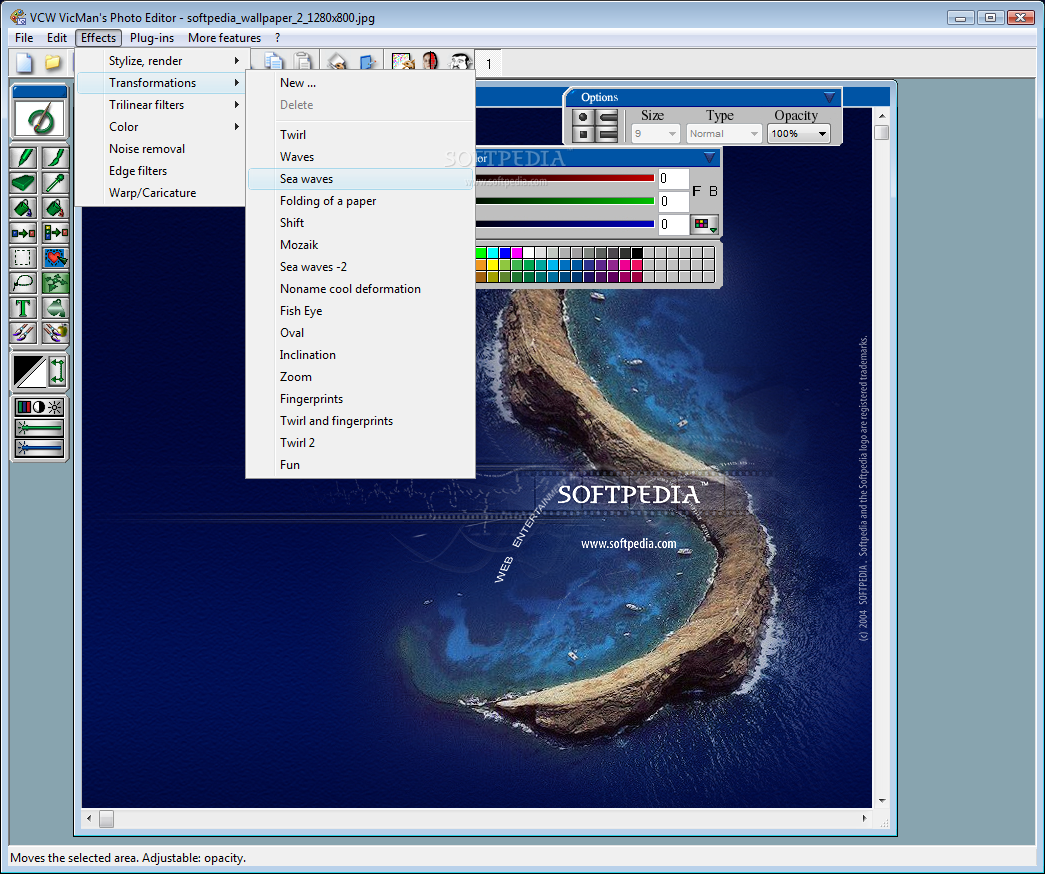The image size is (1045, 874).
Task: Click the green line adjustment slider button
Action: (x=39, y=427)
